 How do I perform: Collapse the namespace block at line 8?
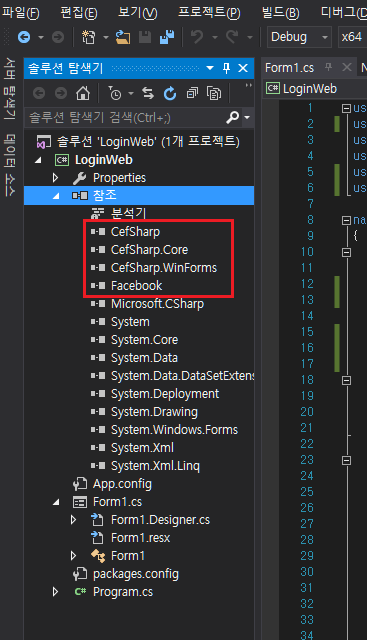pyautogui.click(x=346, y=220)
